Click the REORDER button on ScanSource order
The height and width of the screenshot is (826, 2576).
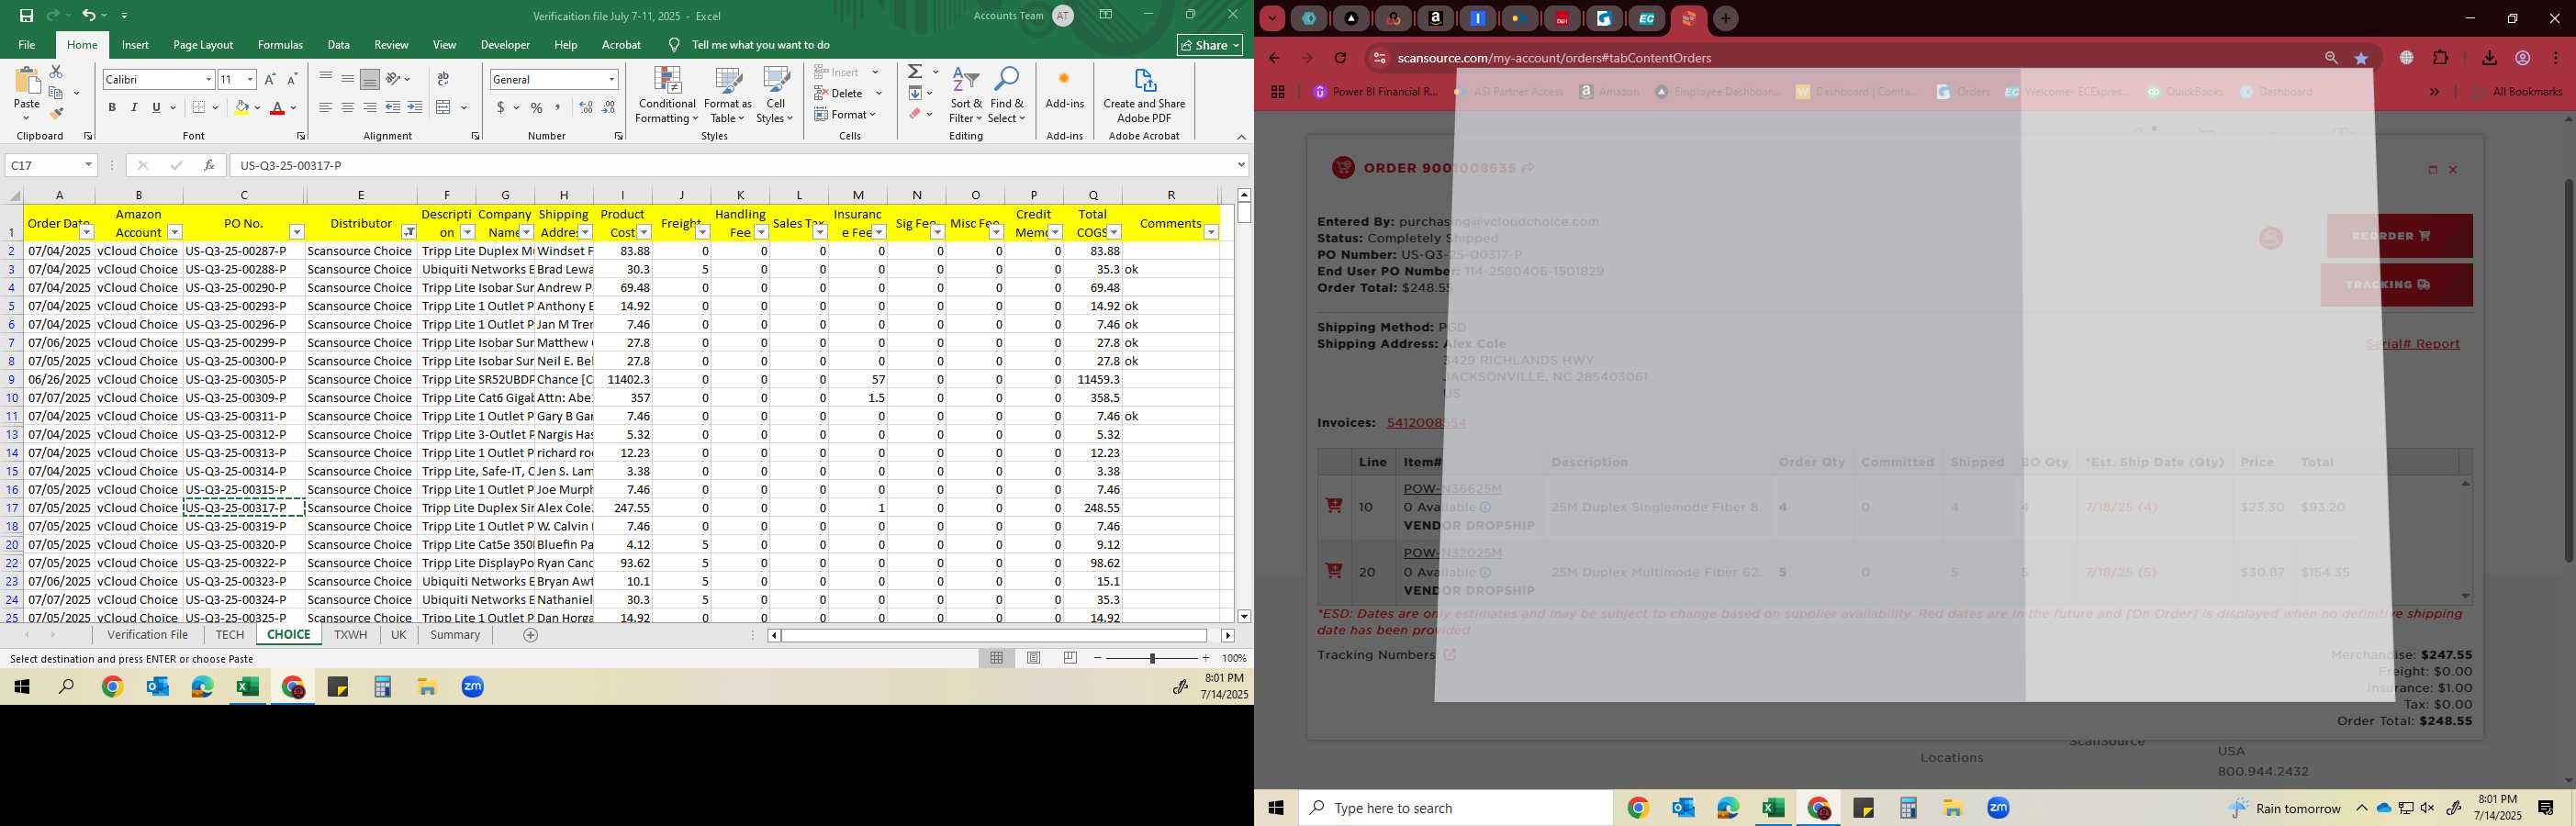click(2399, 236)
